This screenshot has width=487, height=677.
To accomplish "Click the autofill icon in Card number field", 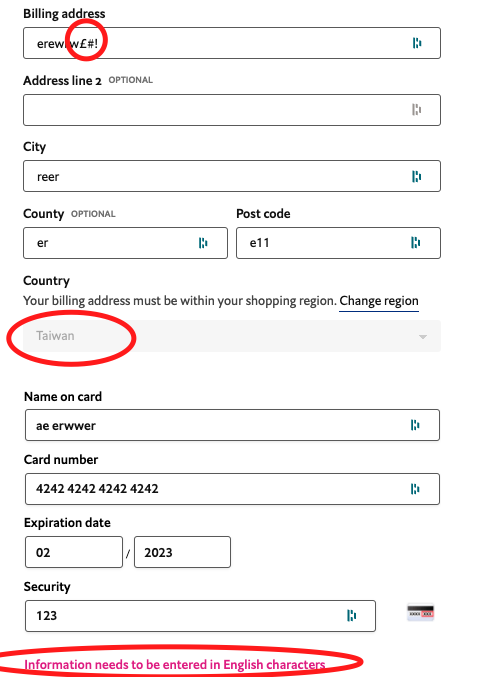I will [415, 489].
